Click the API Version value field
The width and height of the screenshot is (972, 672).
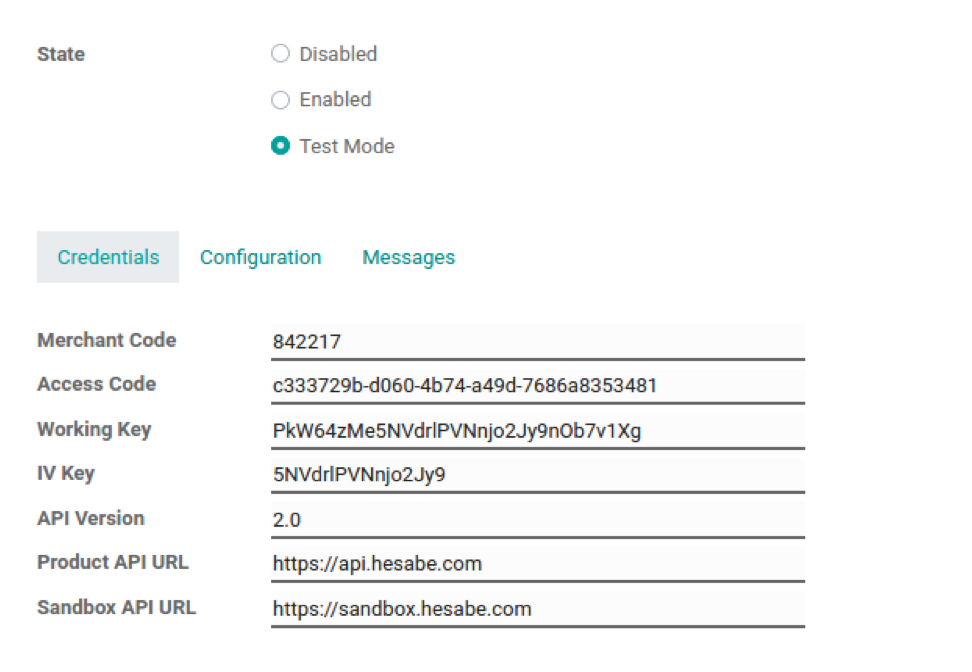coord(537,519)
